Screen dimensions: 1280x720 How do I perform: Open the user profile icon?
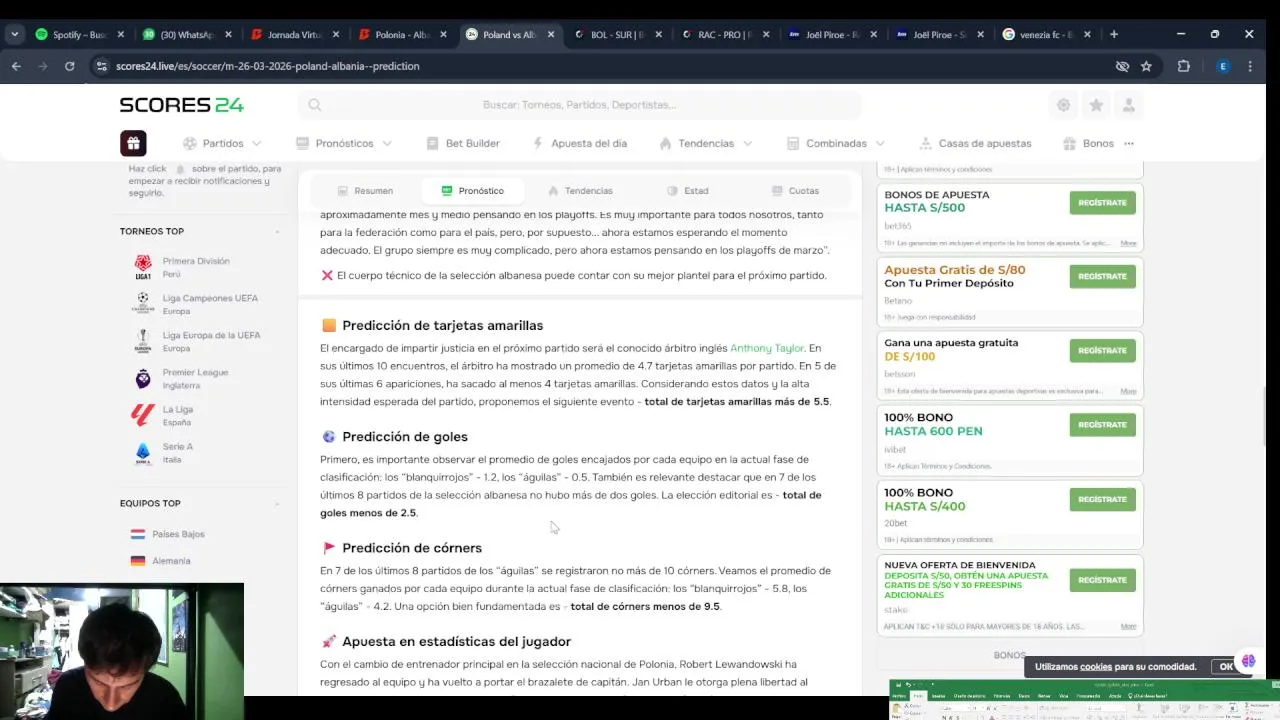click(x=1129, y=105)
